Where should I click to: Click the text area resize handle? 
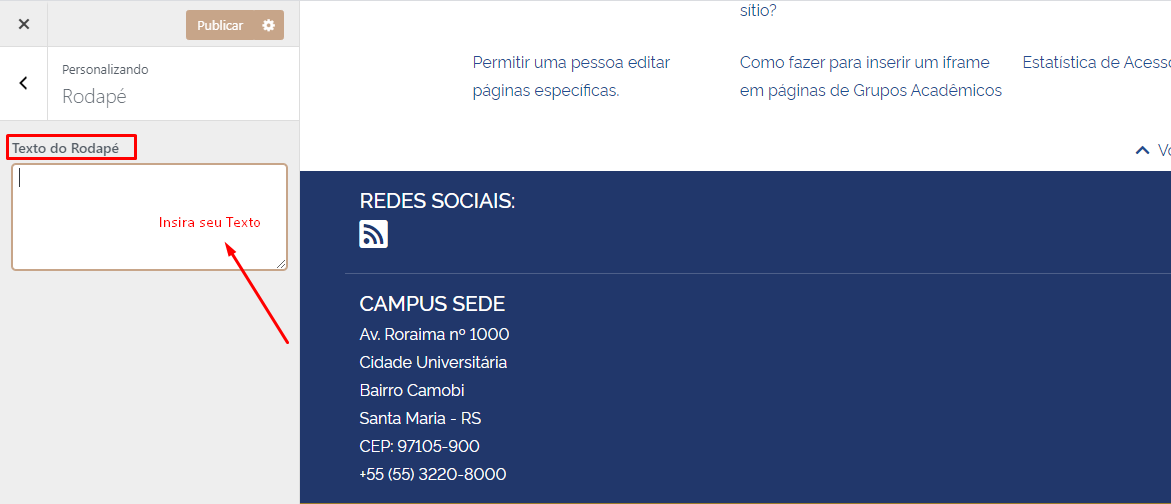pos(281,264)
